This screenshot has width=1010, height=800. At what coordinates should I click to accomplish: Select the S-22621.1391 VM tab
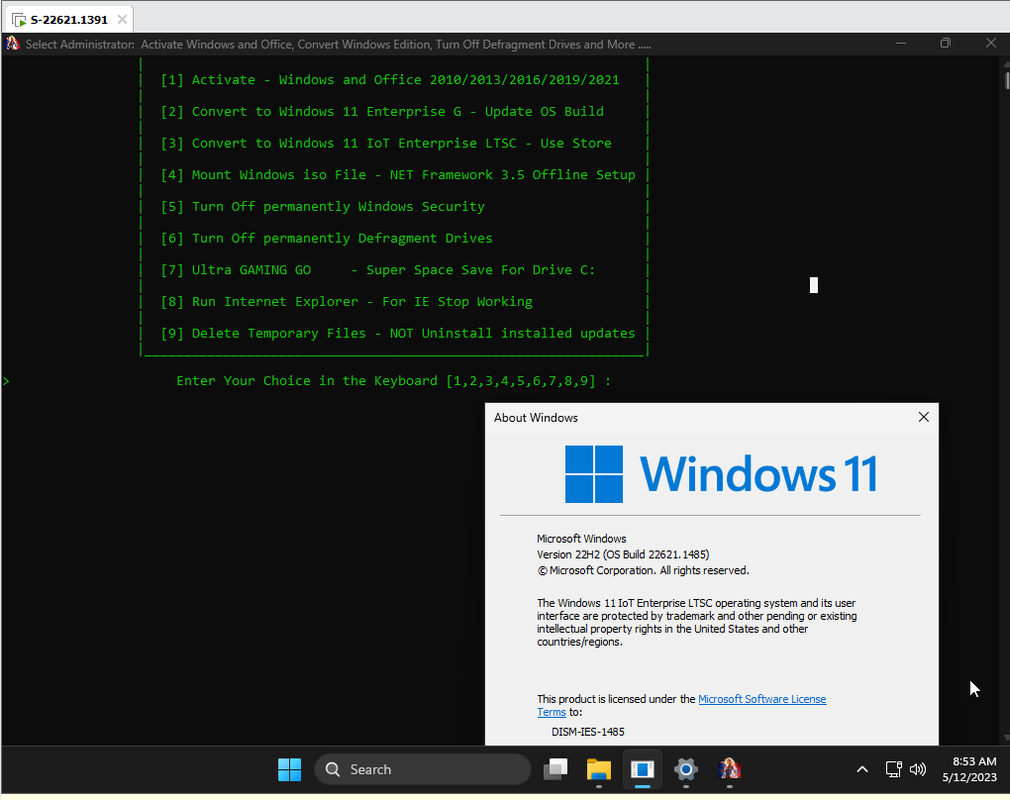pyautogui.click(x=68, y=19)
